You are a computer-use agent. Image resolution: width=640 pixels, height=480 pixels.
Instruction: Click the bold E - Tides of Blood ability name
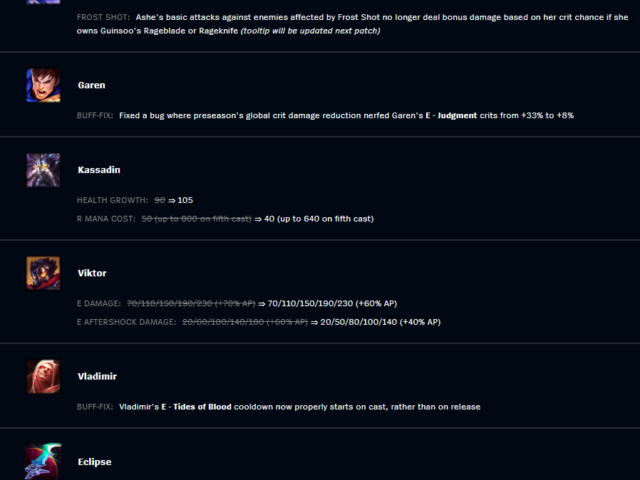coord(196,407)
